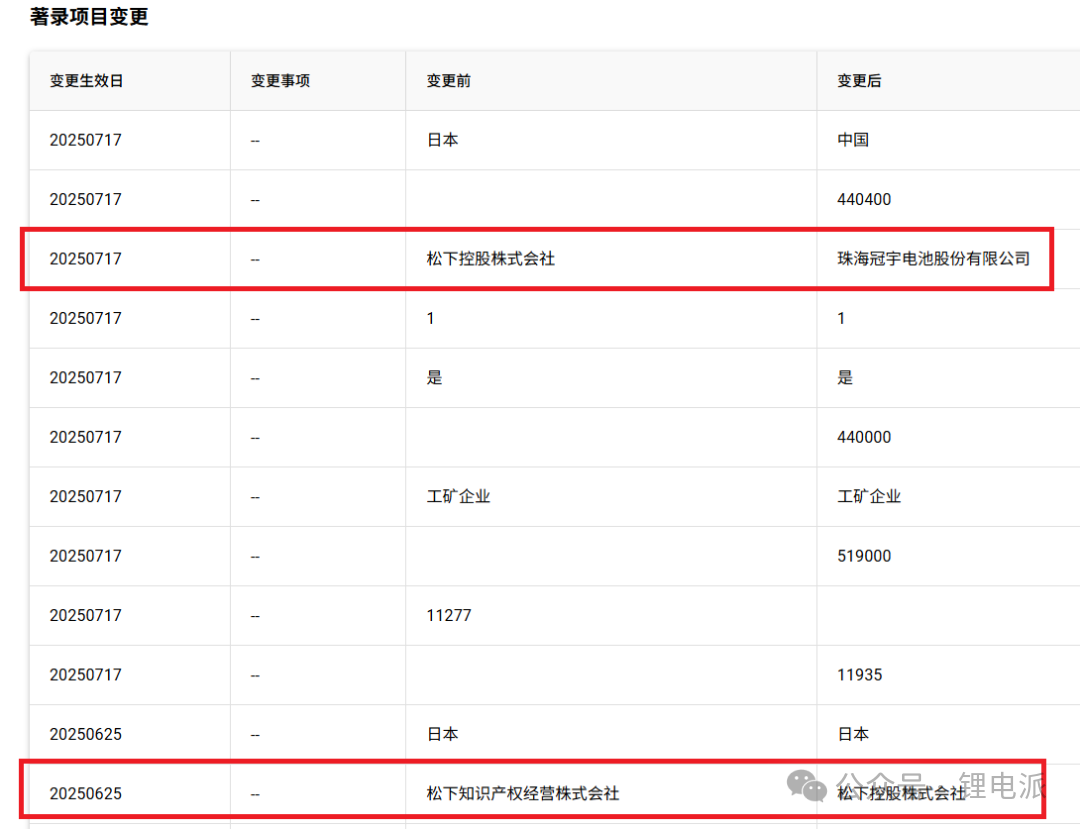
Task: Click the "11277" value
Action: point(449,616)
